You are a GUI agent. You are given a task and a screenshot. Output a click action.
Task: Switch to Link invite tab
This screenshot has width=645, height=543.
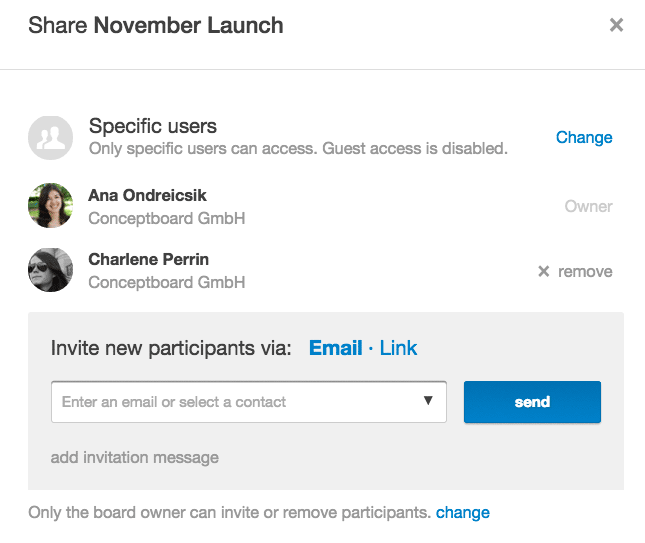coord(398,348)
